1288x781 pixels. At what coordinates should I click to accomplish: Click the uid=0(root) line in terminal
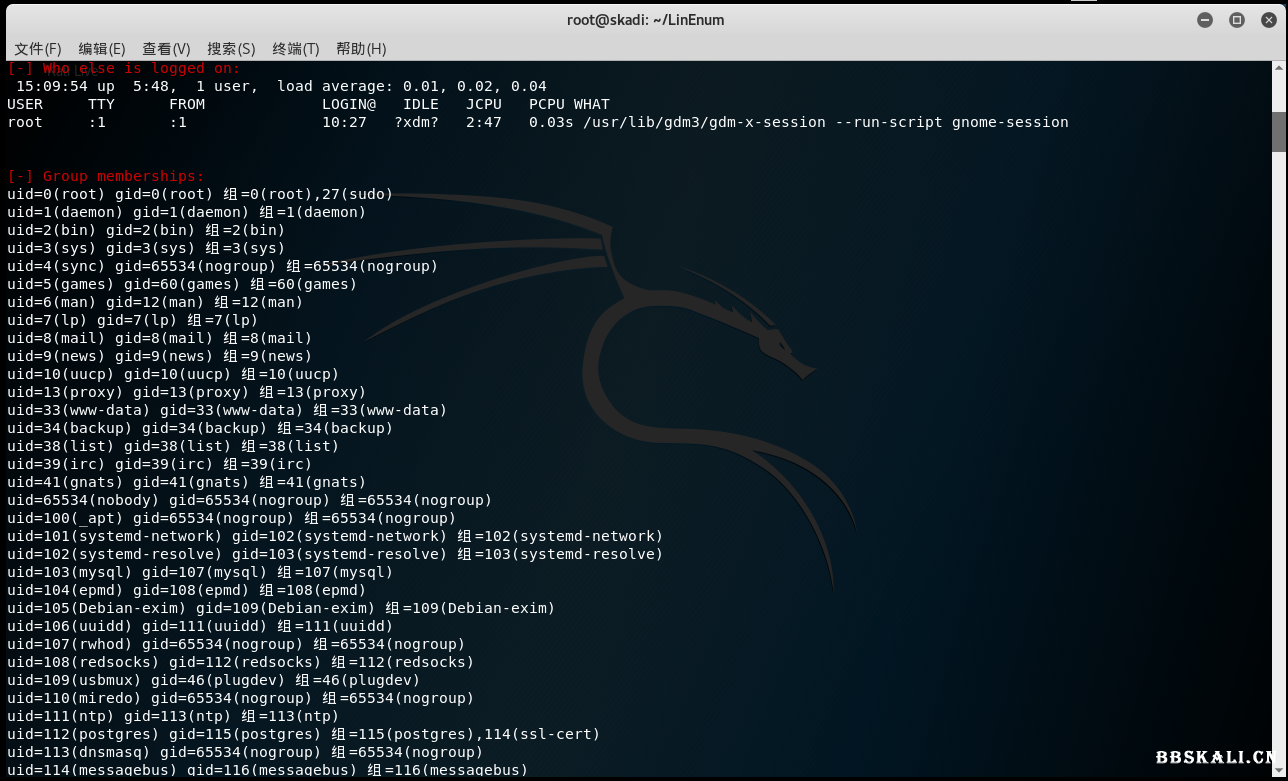200,194
